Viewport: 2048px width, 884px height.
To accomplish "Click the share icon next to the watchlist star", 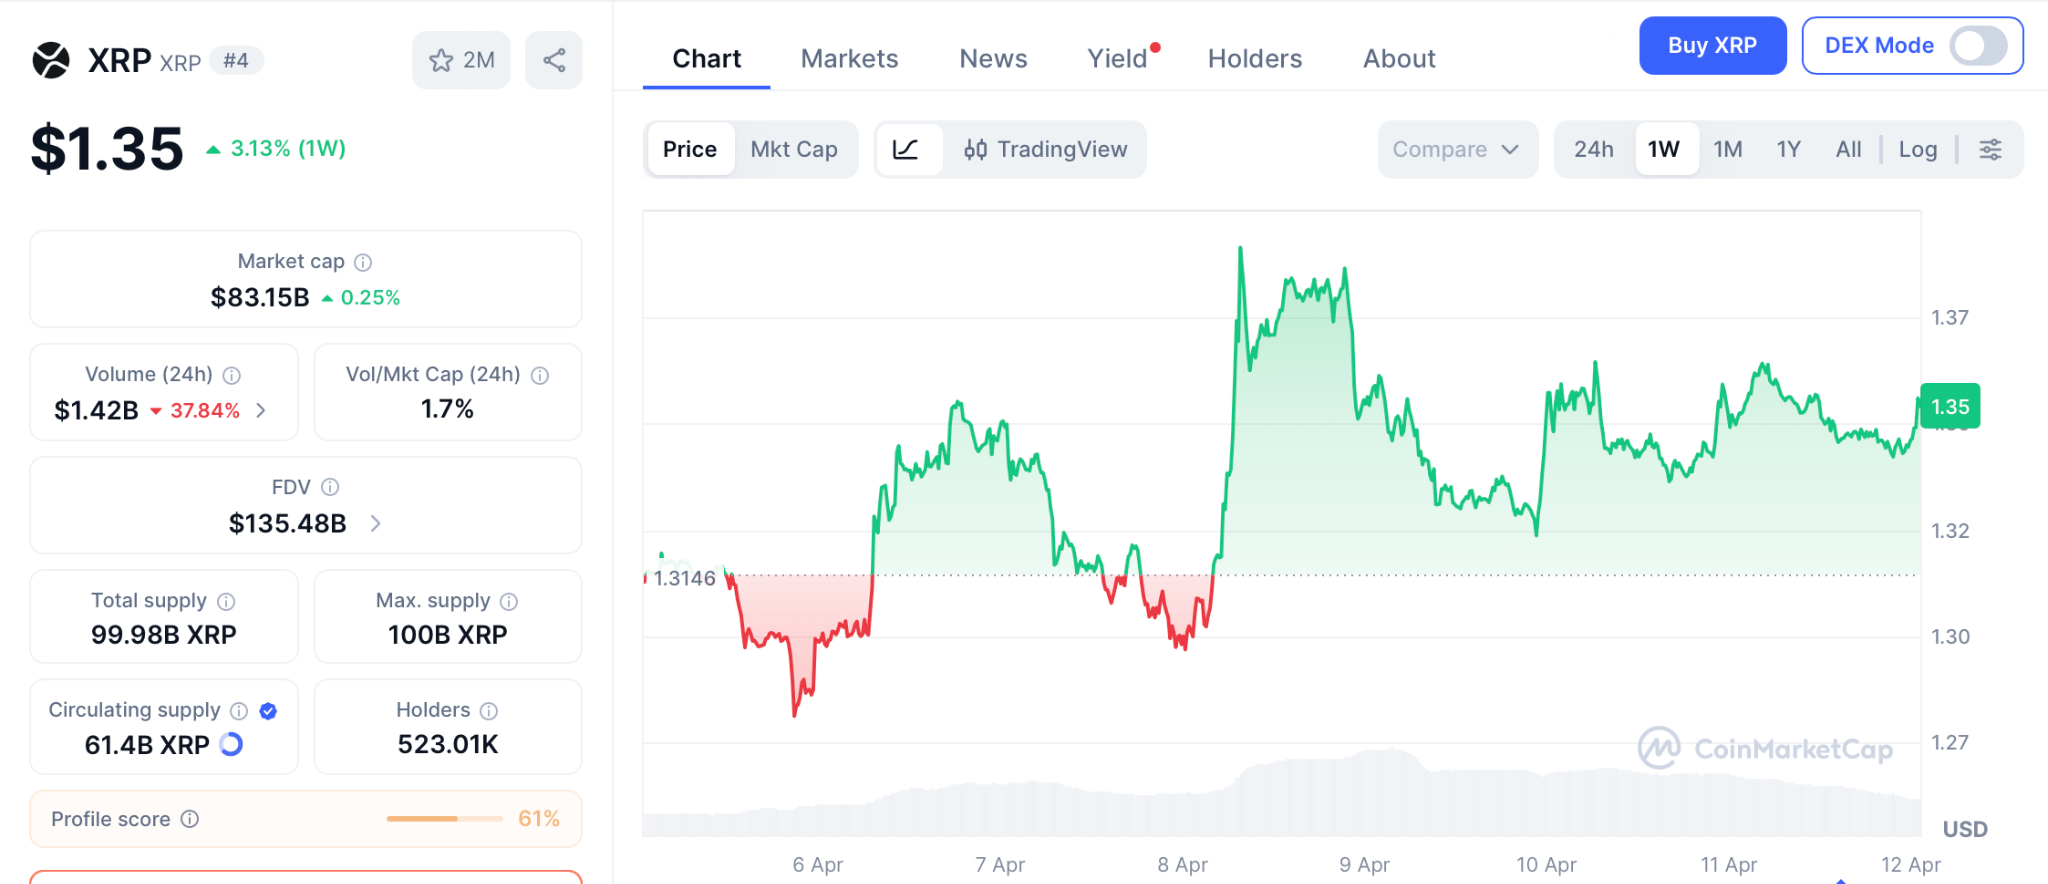I will pyautogui.click(x=554, y=60).
